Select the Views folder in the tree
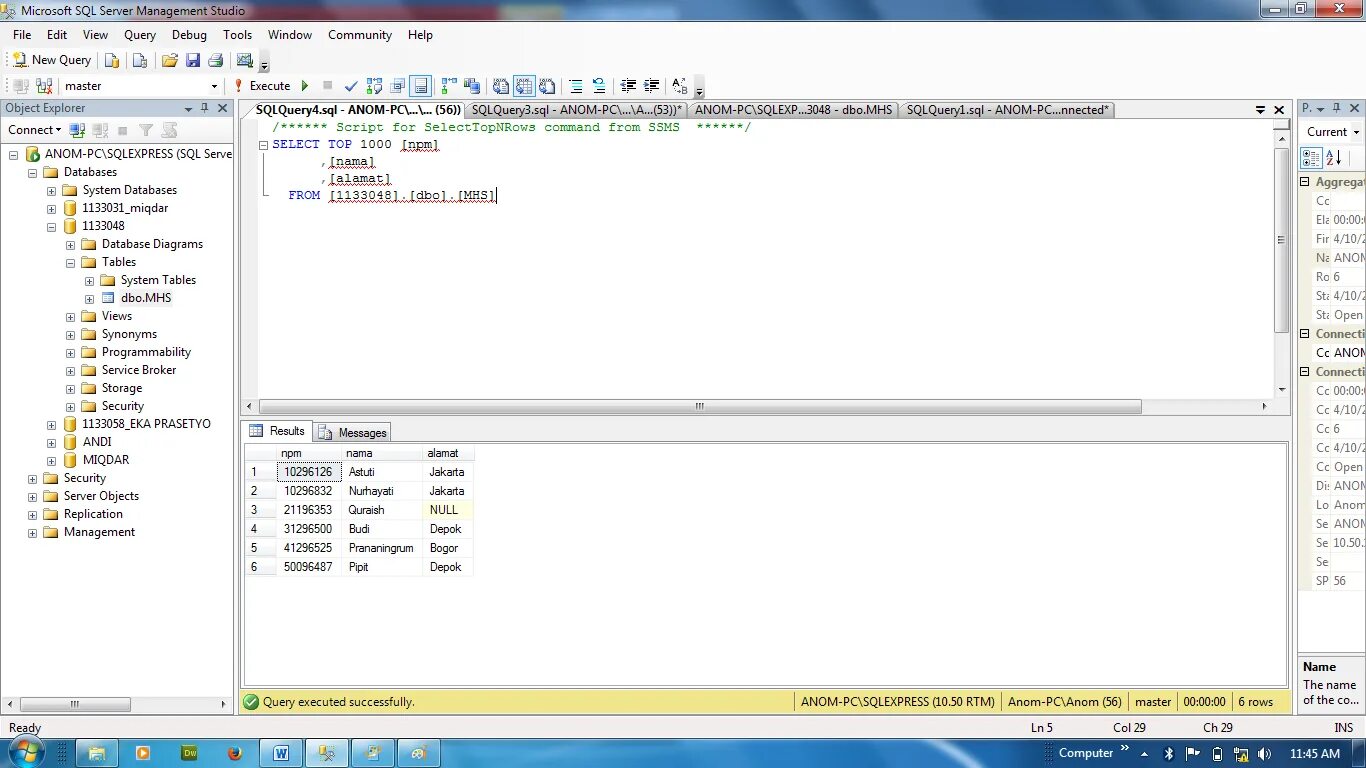 tap(116, 316)
